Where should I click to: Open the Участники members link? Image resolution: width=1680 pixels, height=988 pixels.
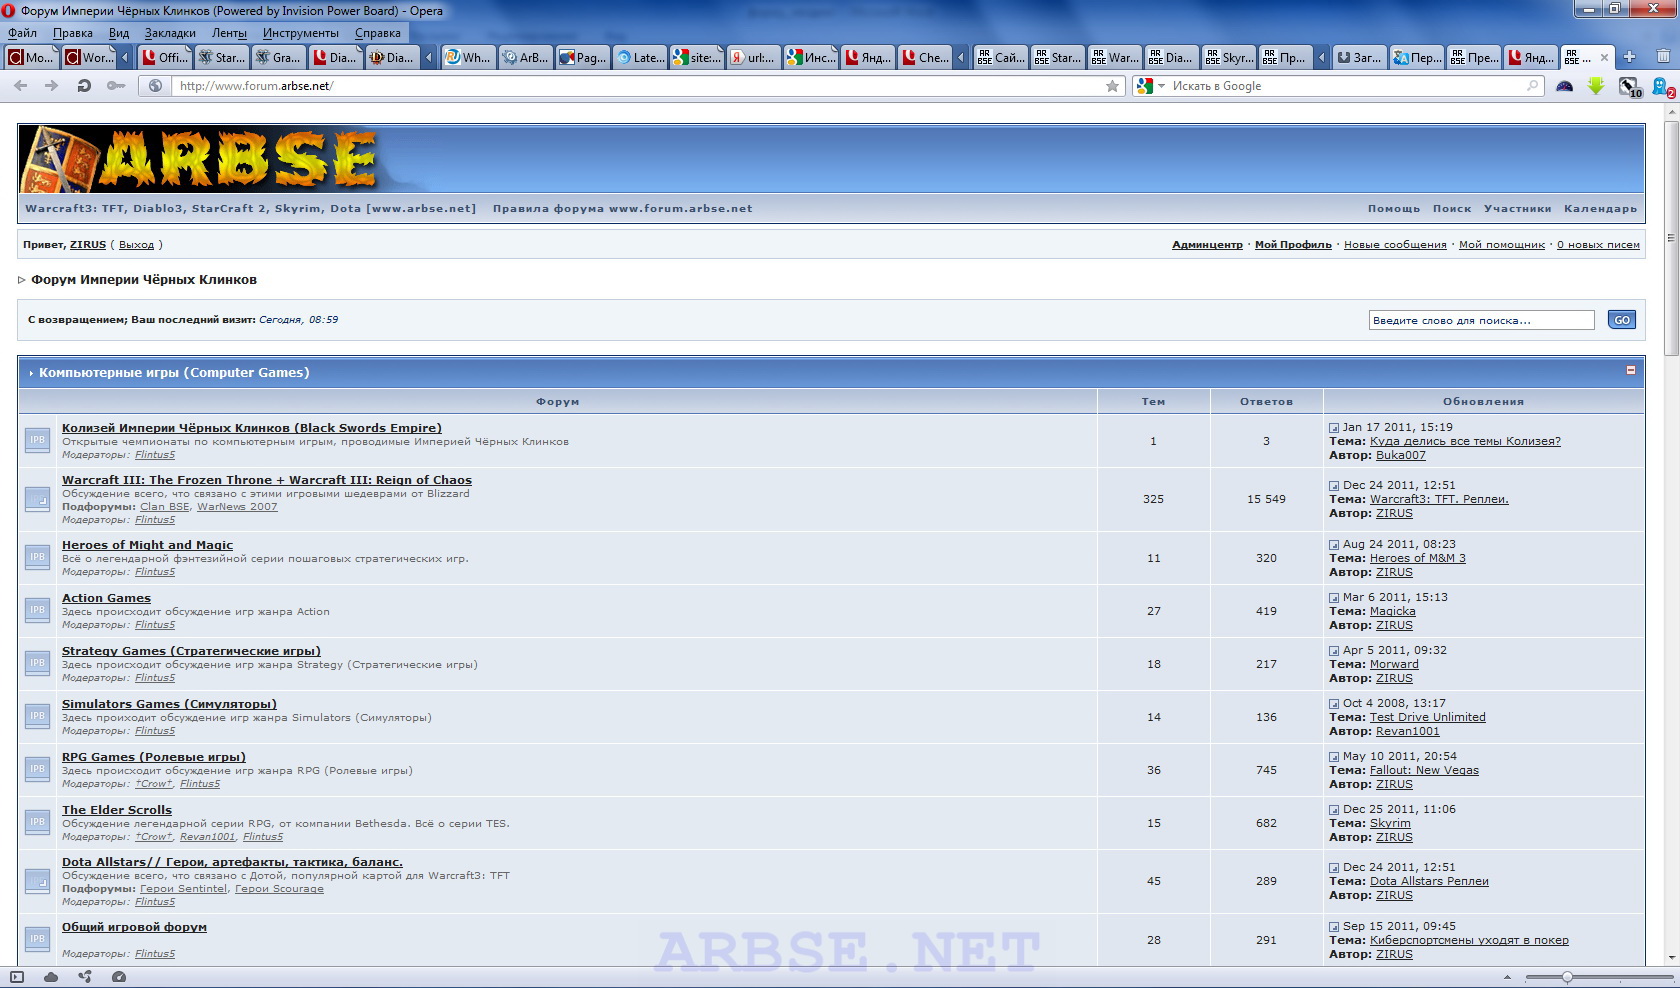[x=1517, y=209]
